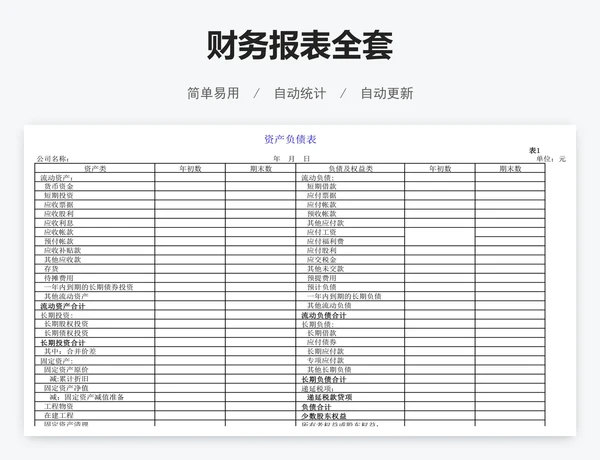Click 一年内到期的长期债券投资 row label
This screenshot has height=460, width=600.
coord(88,287)
